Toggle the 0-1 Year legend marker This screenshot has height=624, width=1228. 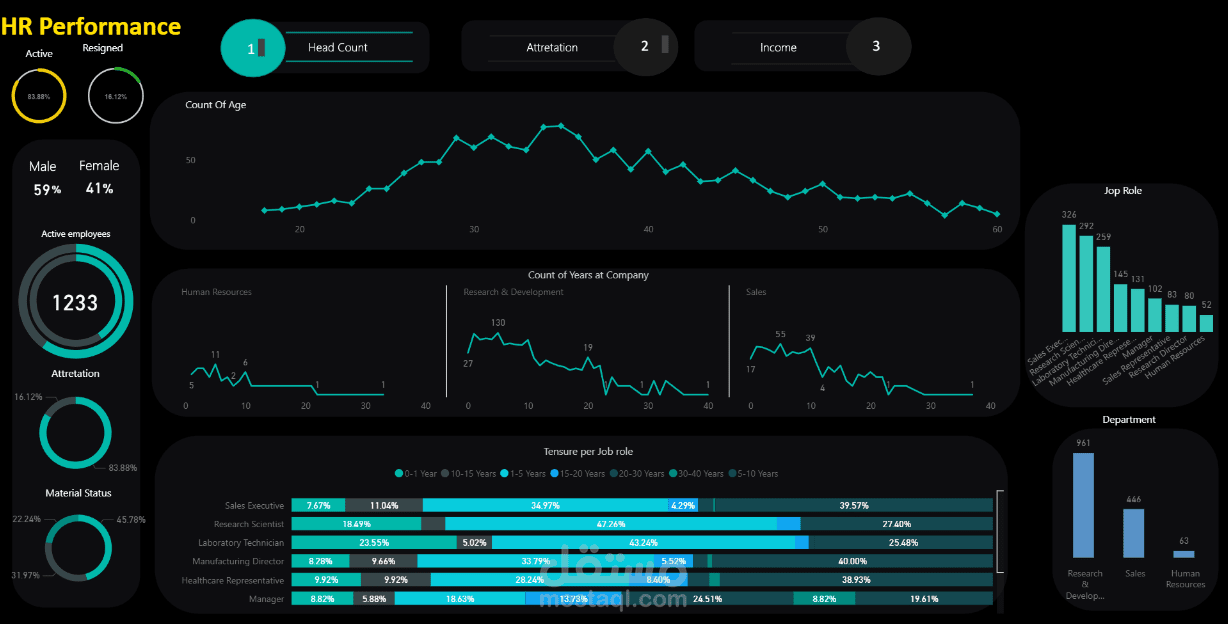400,473
